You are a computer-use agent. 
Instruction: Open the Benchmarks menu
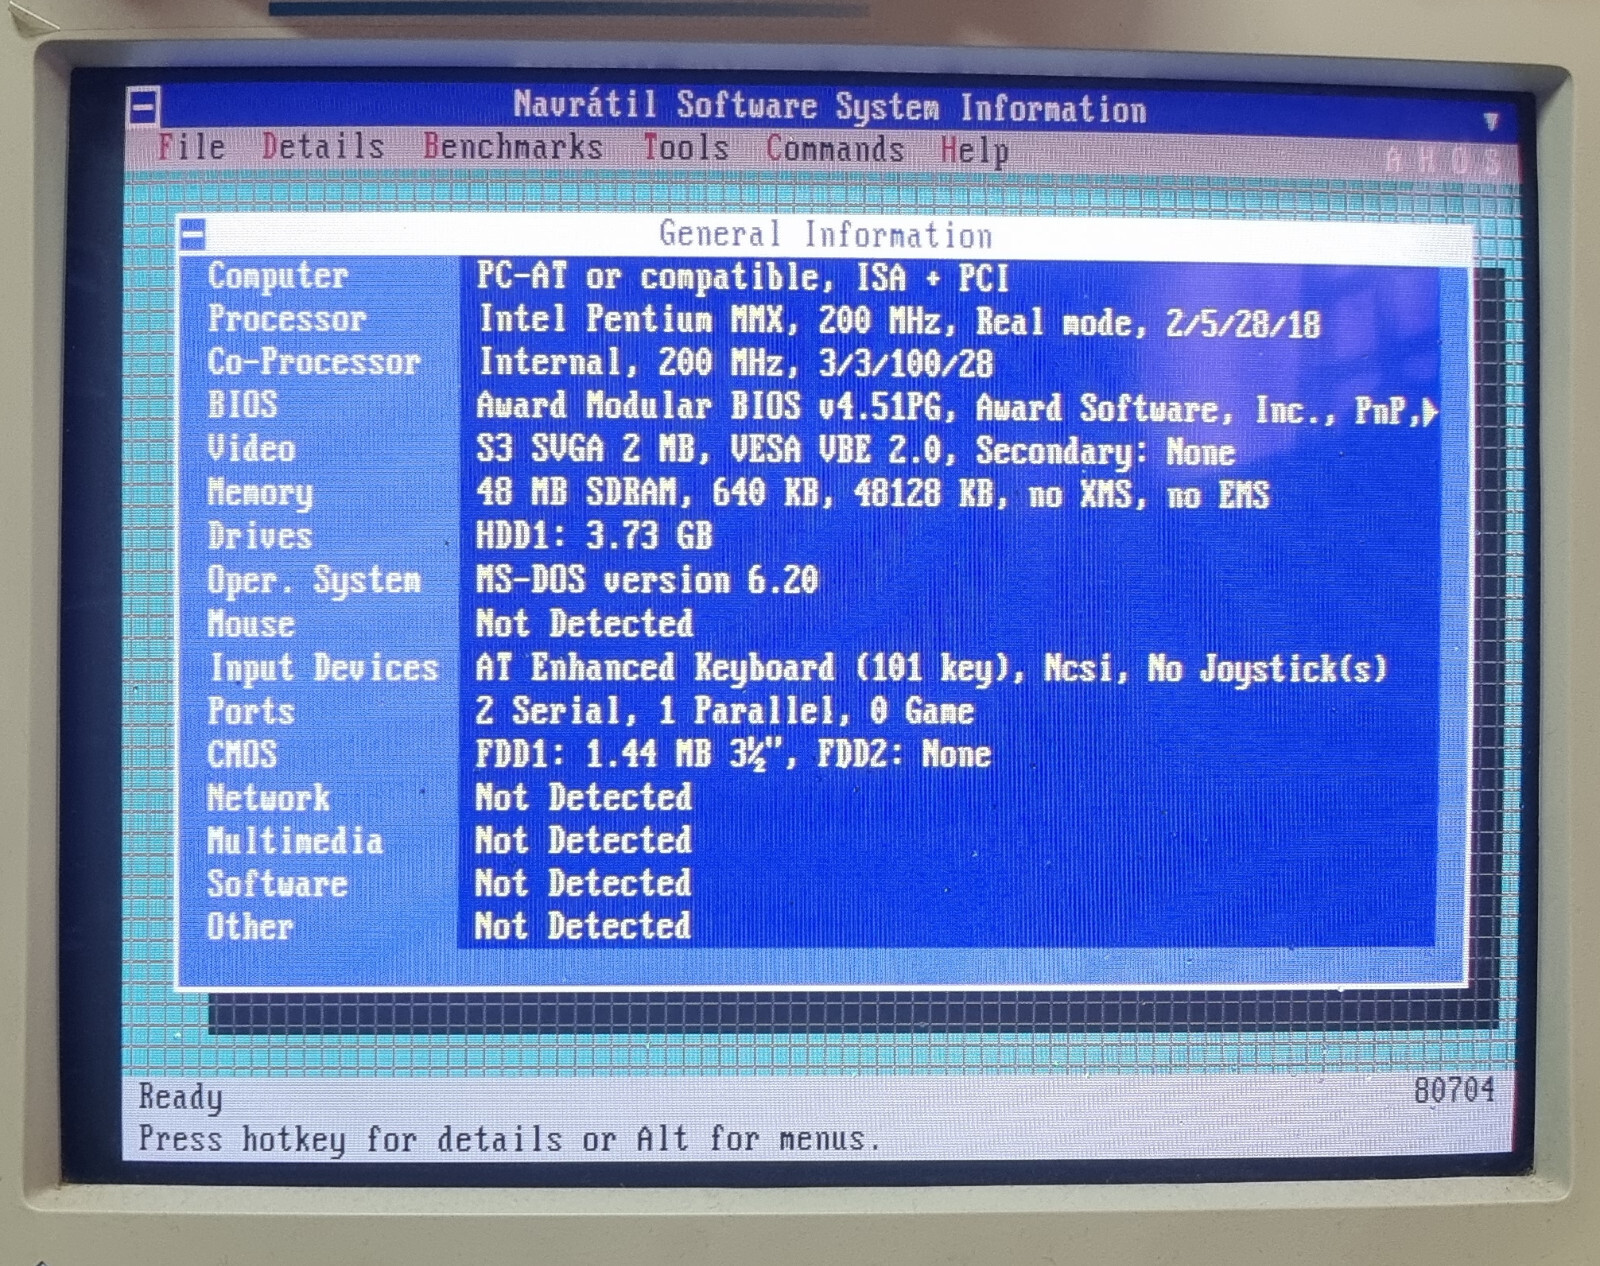(x=513, y=147)
